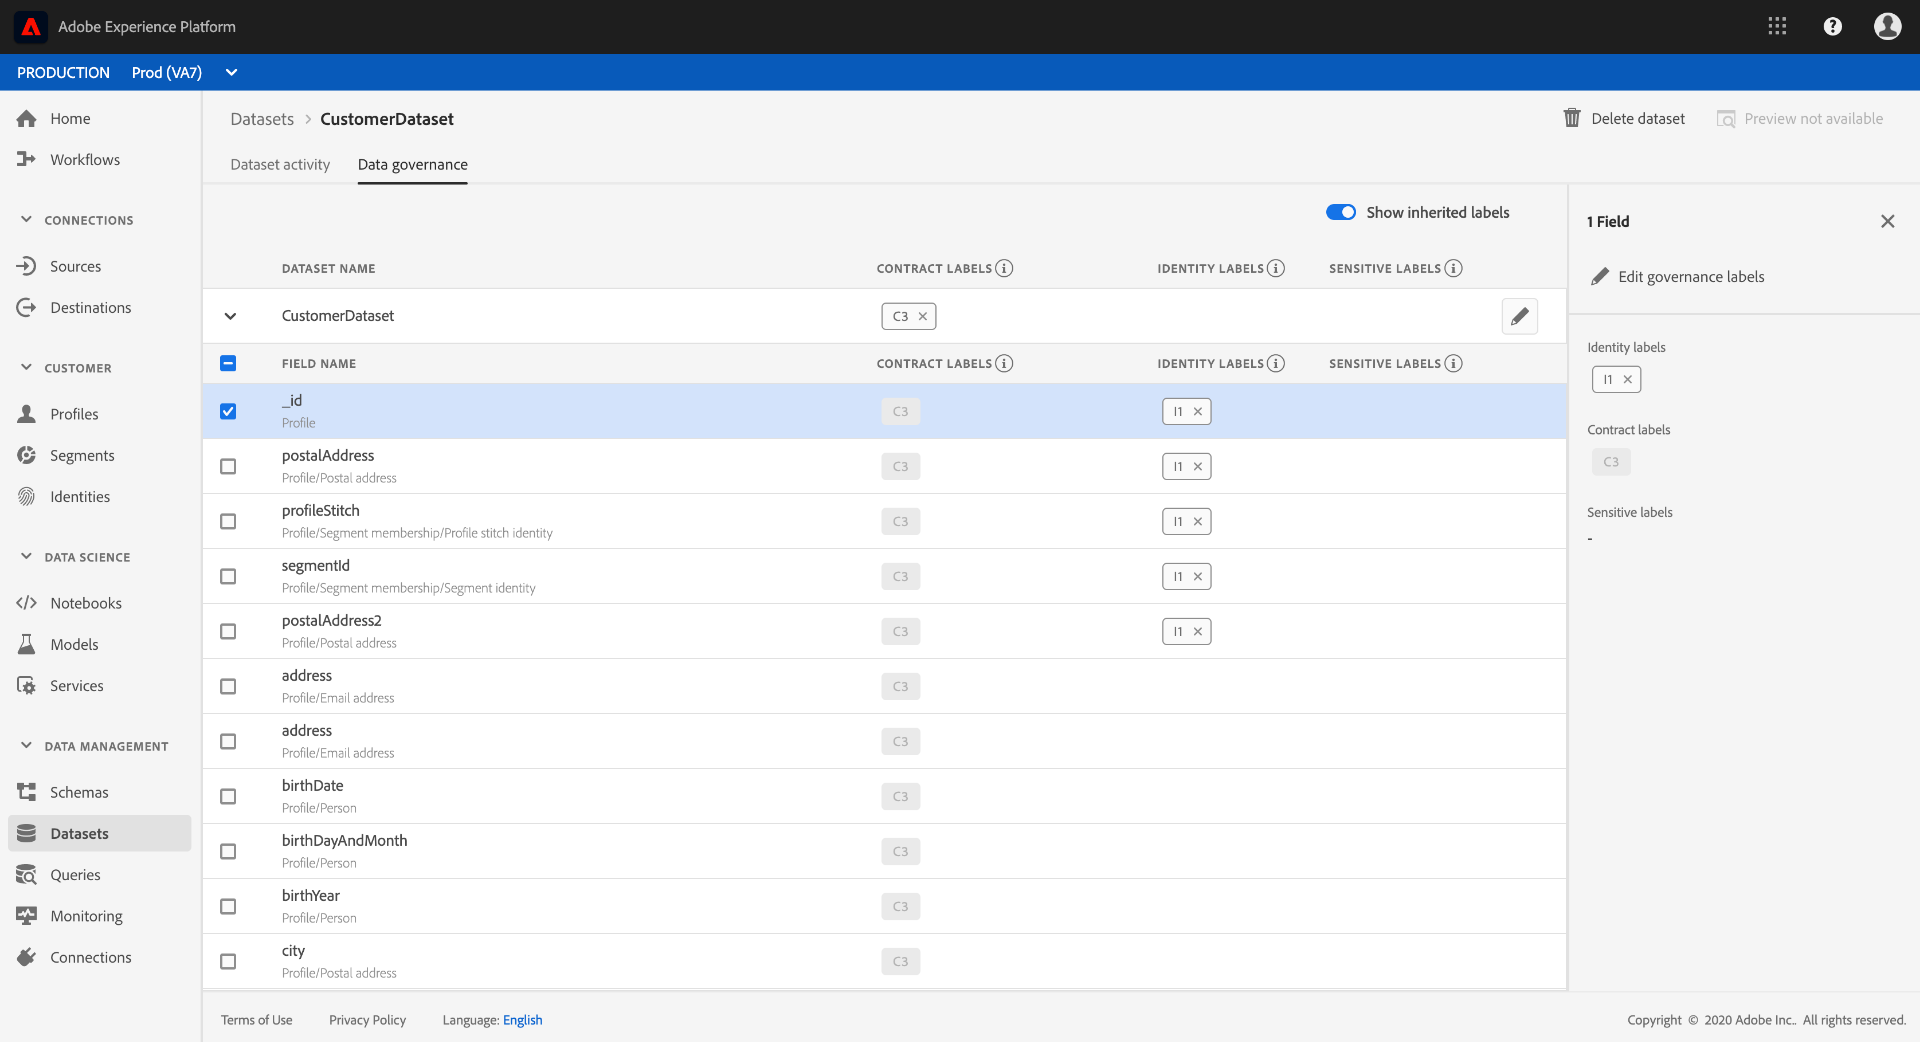
Task: Toggle the Show inherited labels switch
Action: click(1341, 213)
